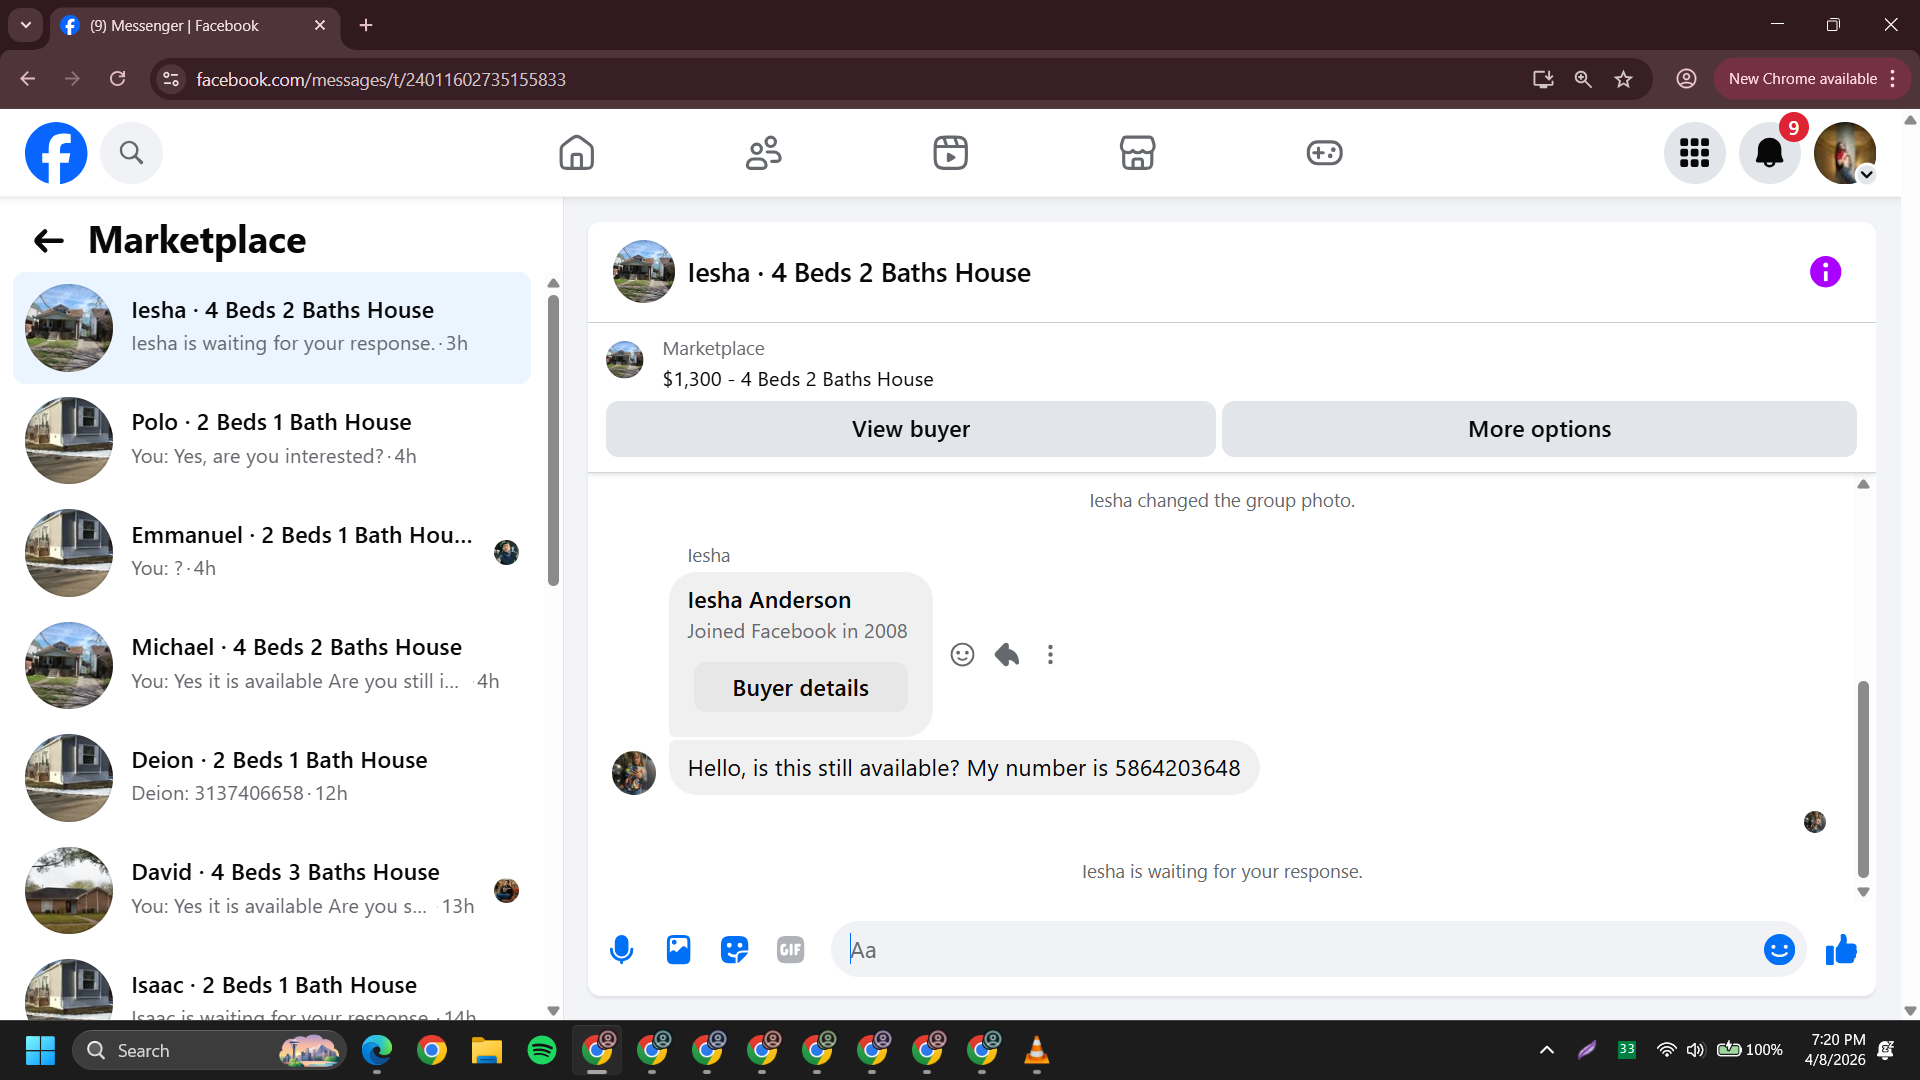Click the voice clip microphone icon
This screenshot has height=1080, width=1920.
point(621,950)
